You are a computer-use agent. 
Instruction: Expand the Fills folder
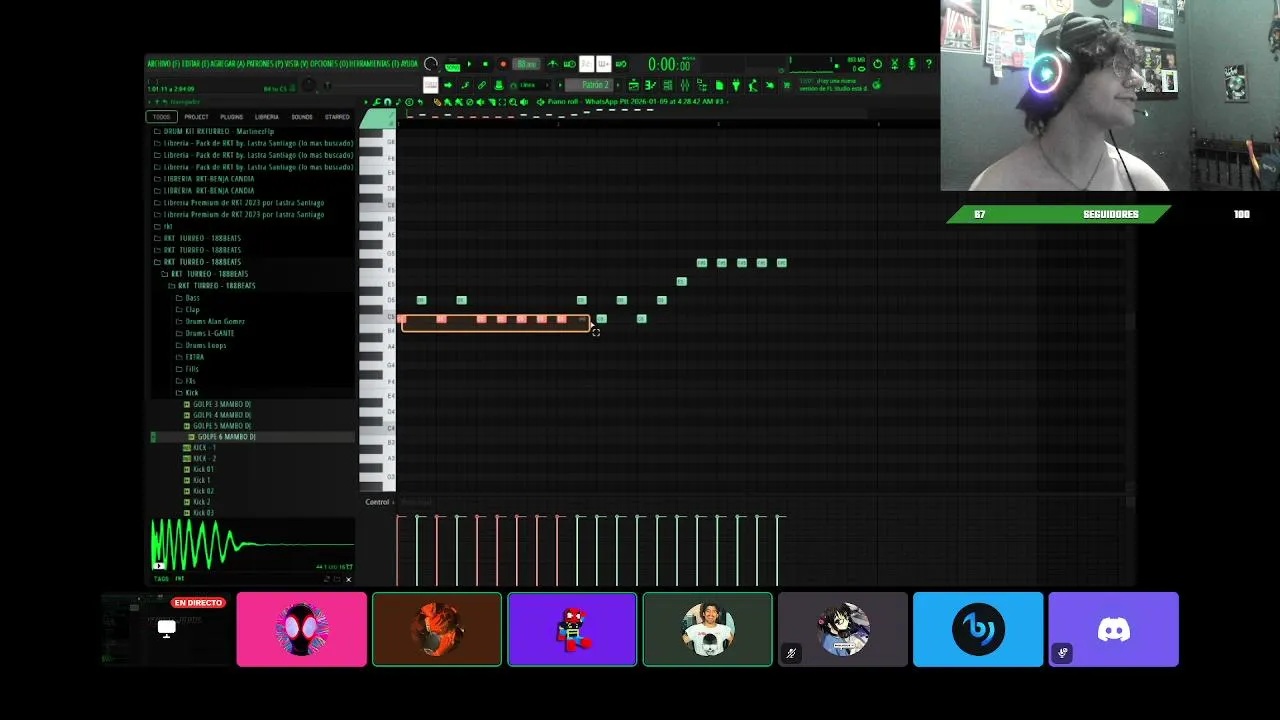pos(188,369)
